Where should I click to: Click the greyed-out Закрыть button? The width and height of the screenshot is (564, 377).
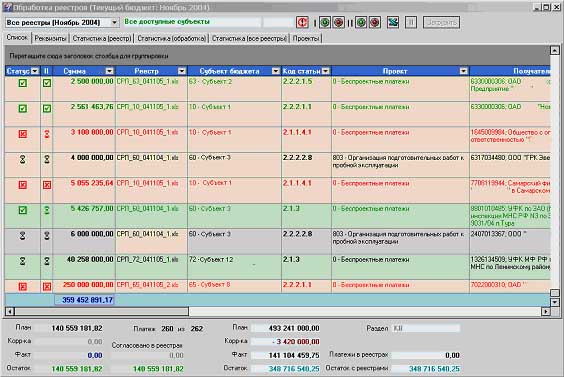[441, 22]
